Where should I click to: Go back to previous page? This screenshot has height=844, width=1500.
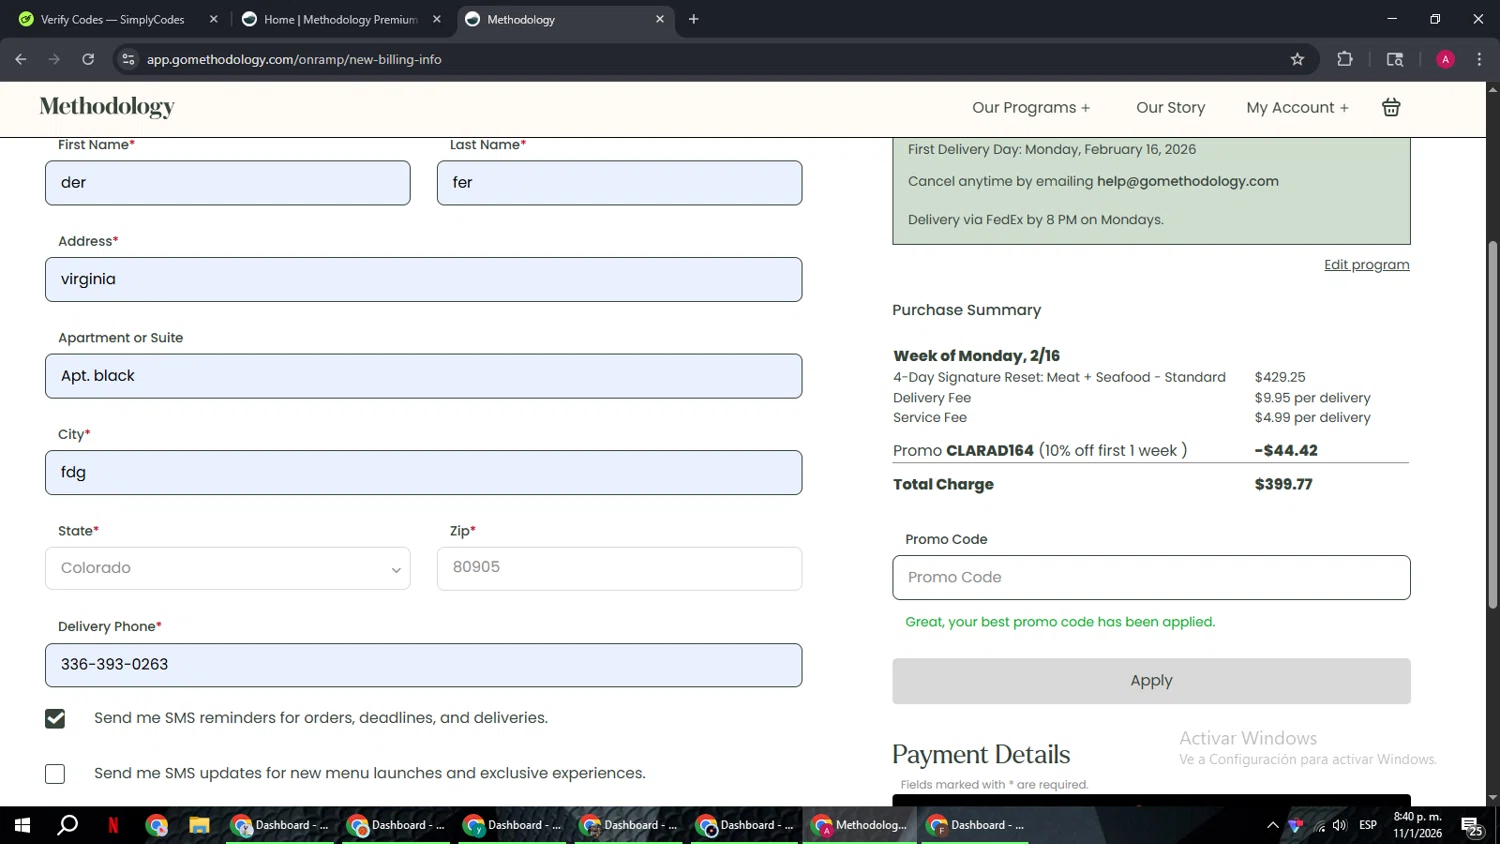pyautogui.click(x=21, y=59)
